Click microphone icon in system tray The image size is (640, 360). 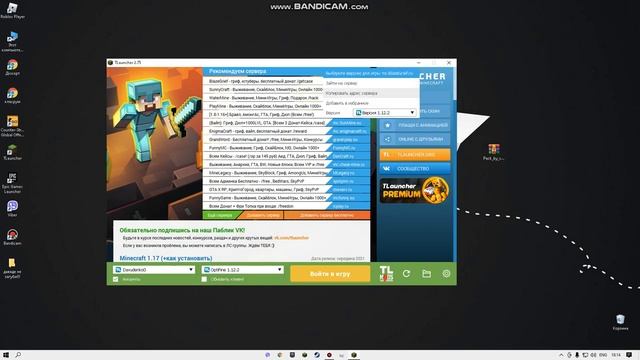[x=577, y=355]
